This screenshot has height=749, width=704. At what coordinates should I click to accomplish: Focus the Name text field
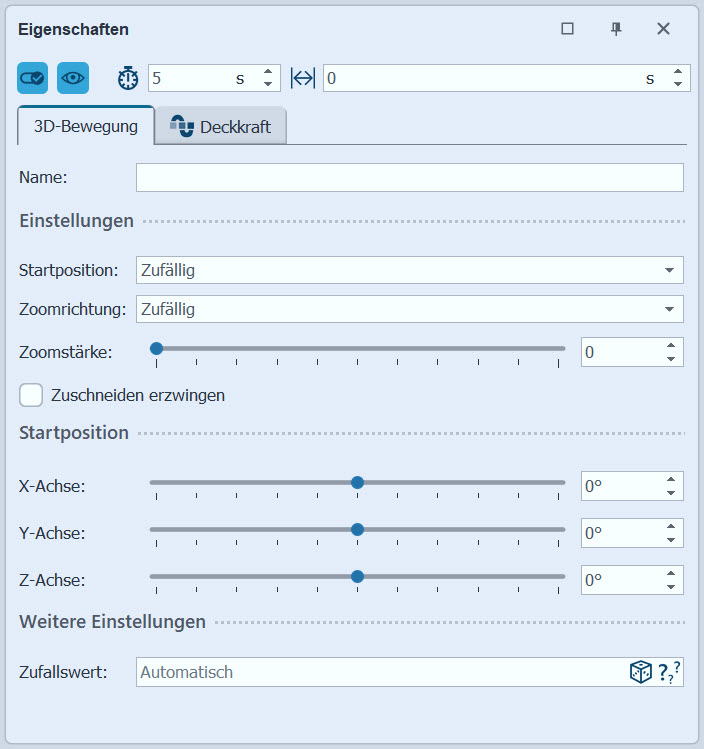click(x=409, y=178)
